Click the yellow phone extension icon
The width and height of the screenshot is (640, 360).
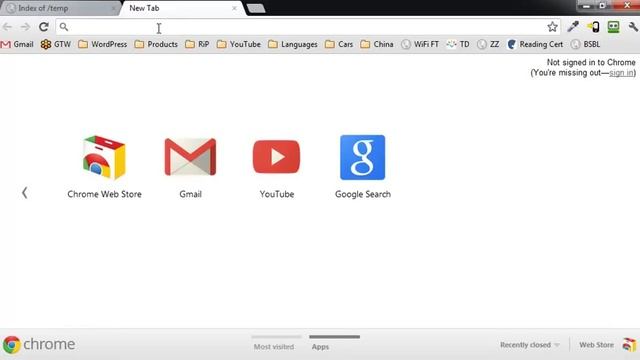593,27
